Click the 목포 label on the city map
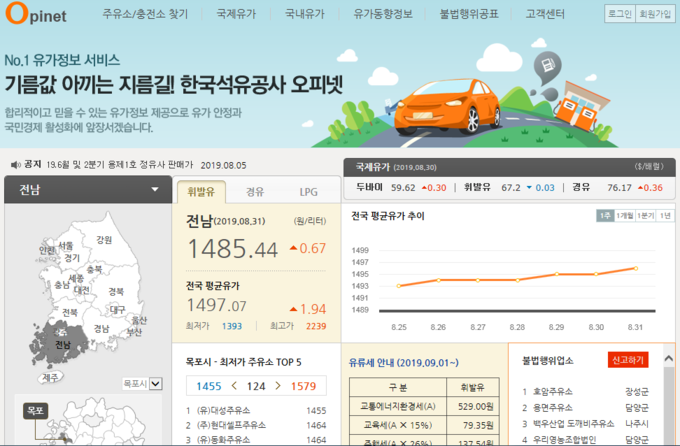The height and width of the screenshot is (446, 680). [36, 410]
